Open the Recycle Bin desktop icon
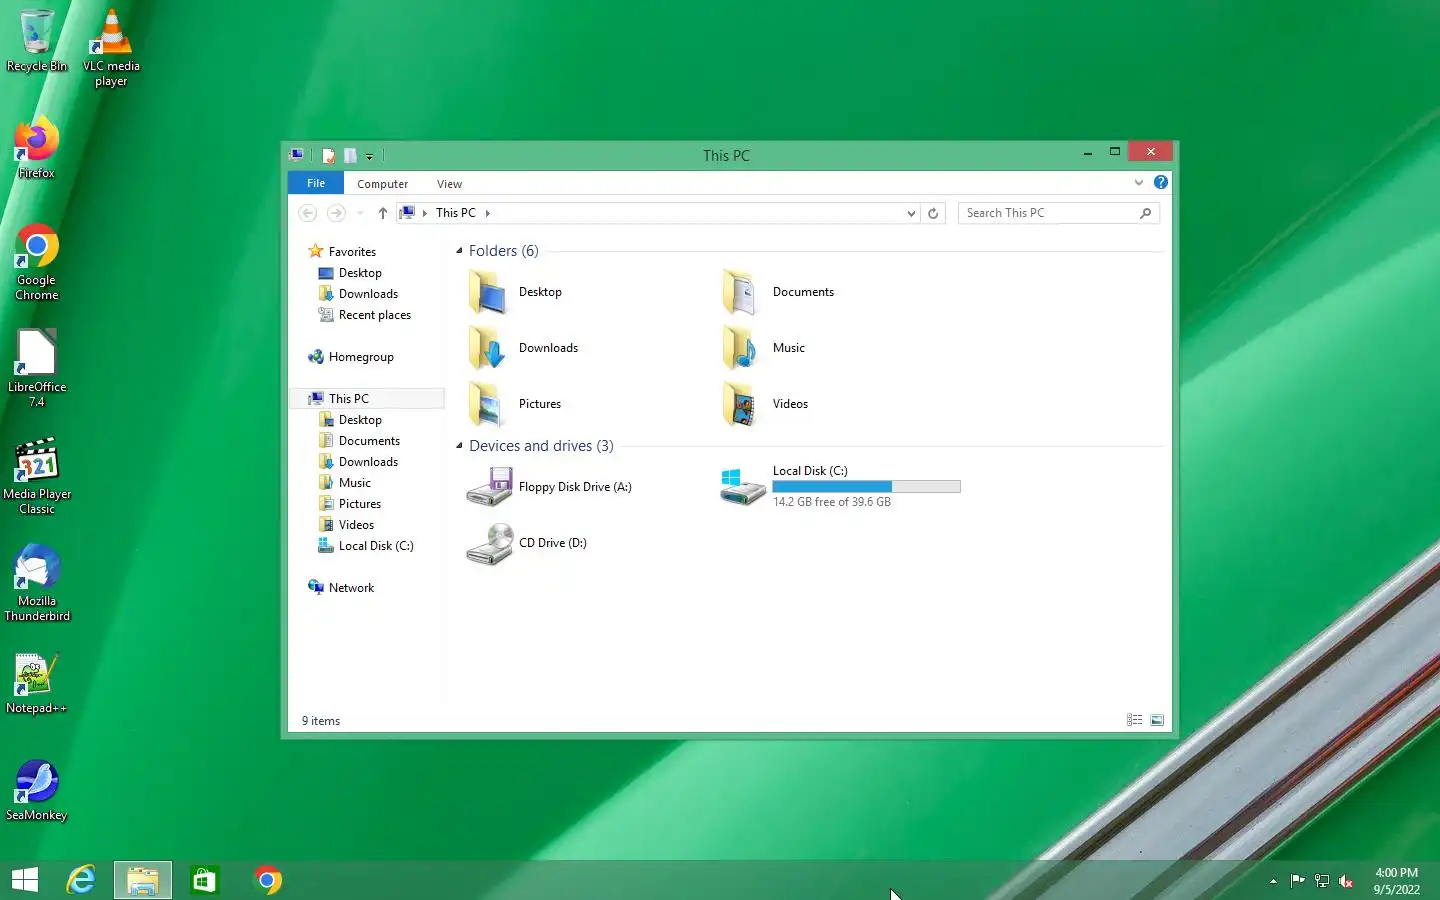 [x=37, y=41]
